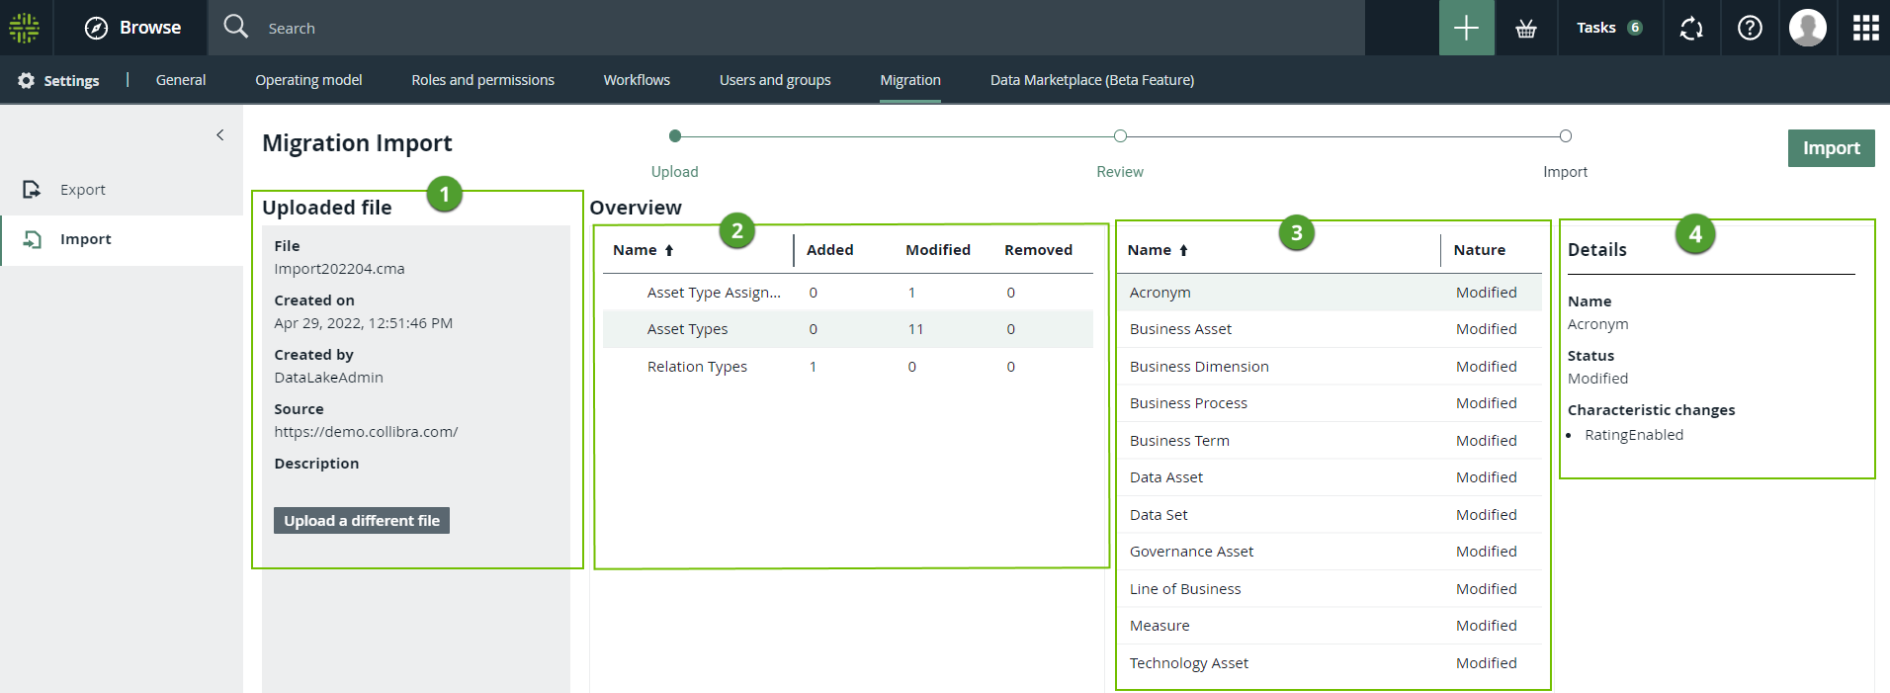Open the data basket icon
Screen dimensions: 1890x693
coord(1526,28)
